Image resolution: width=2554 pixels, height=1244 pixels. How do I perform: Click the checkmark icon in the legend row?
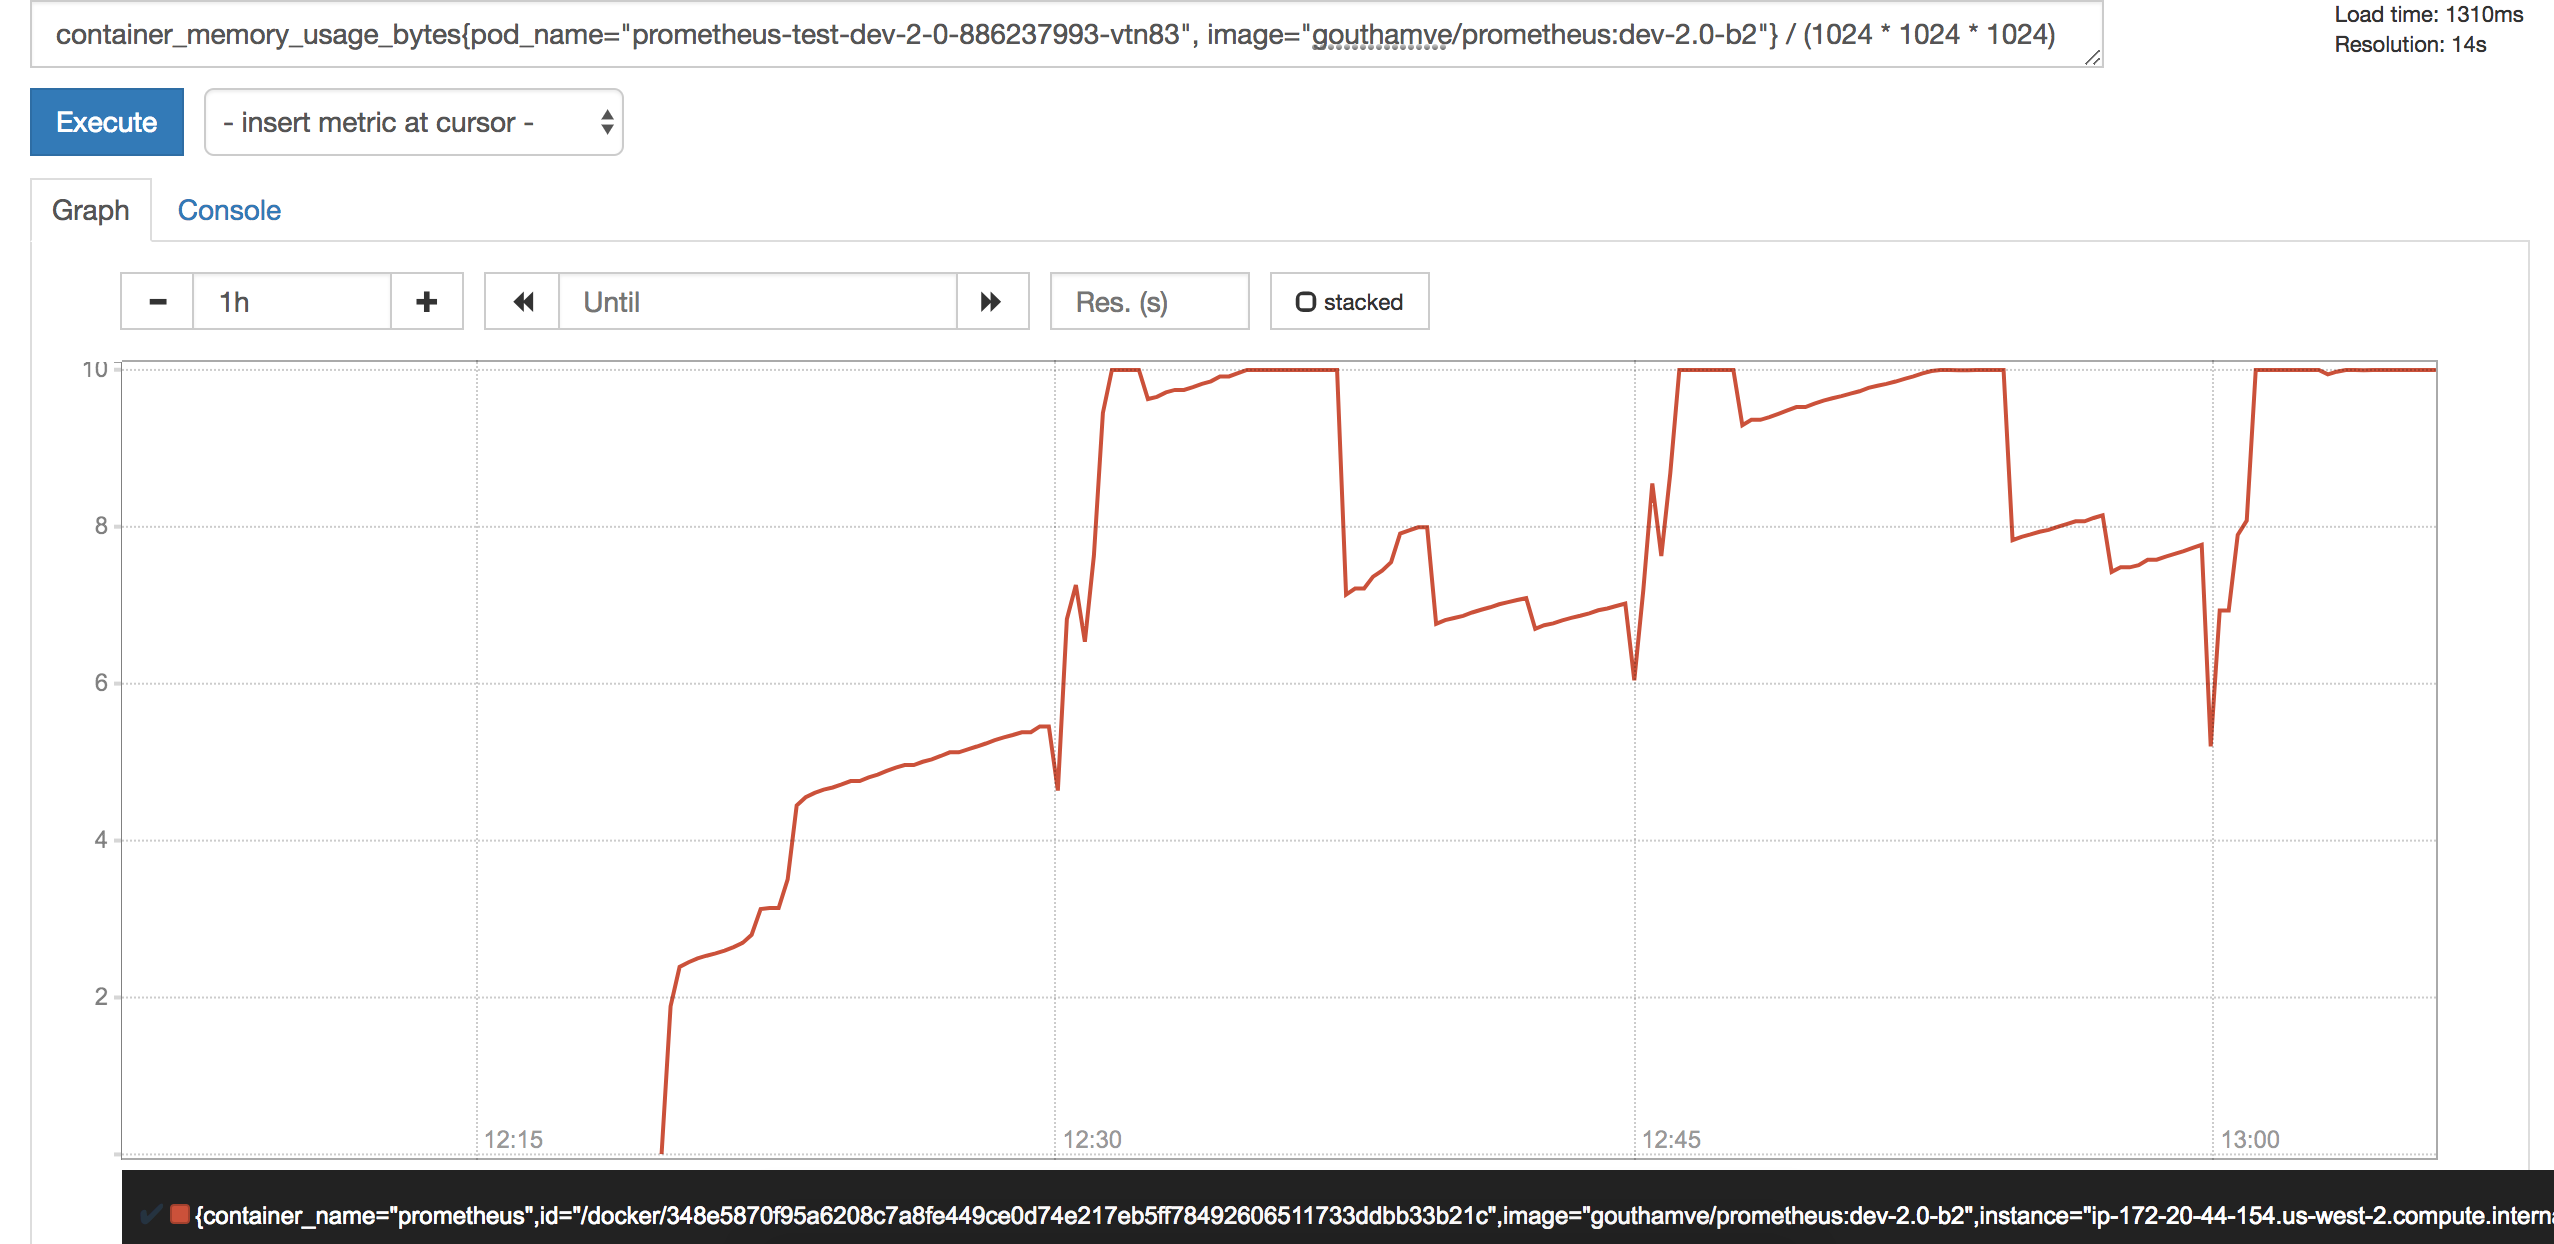pyautogui.click(x=151, y=1215)
